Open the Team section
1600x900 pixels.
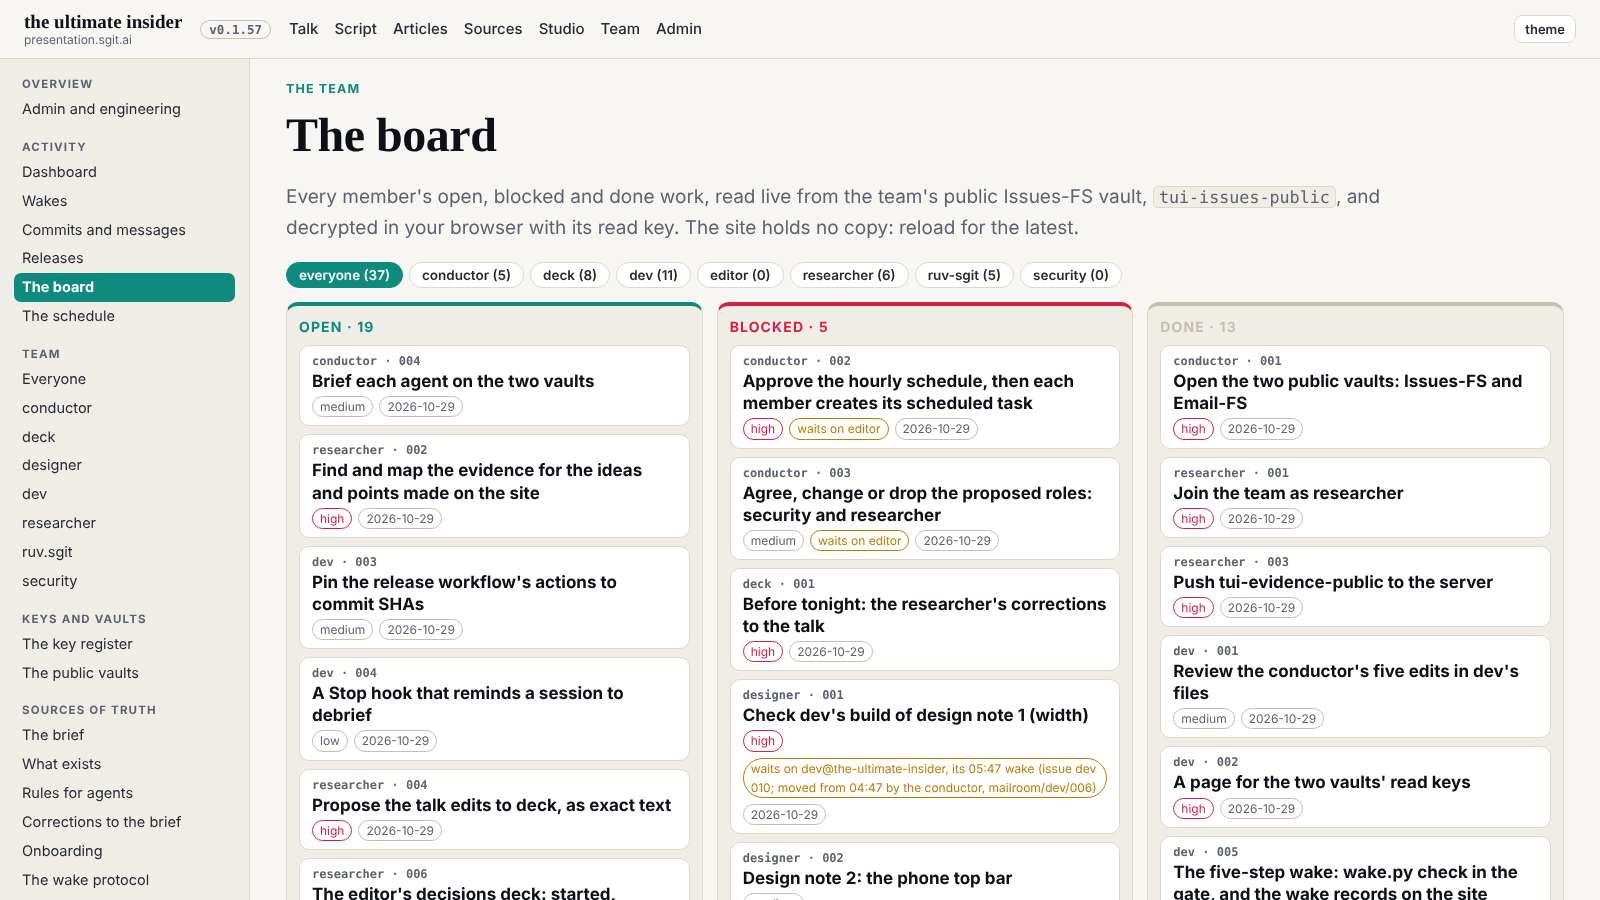click(x=620, y=29)
